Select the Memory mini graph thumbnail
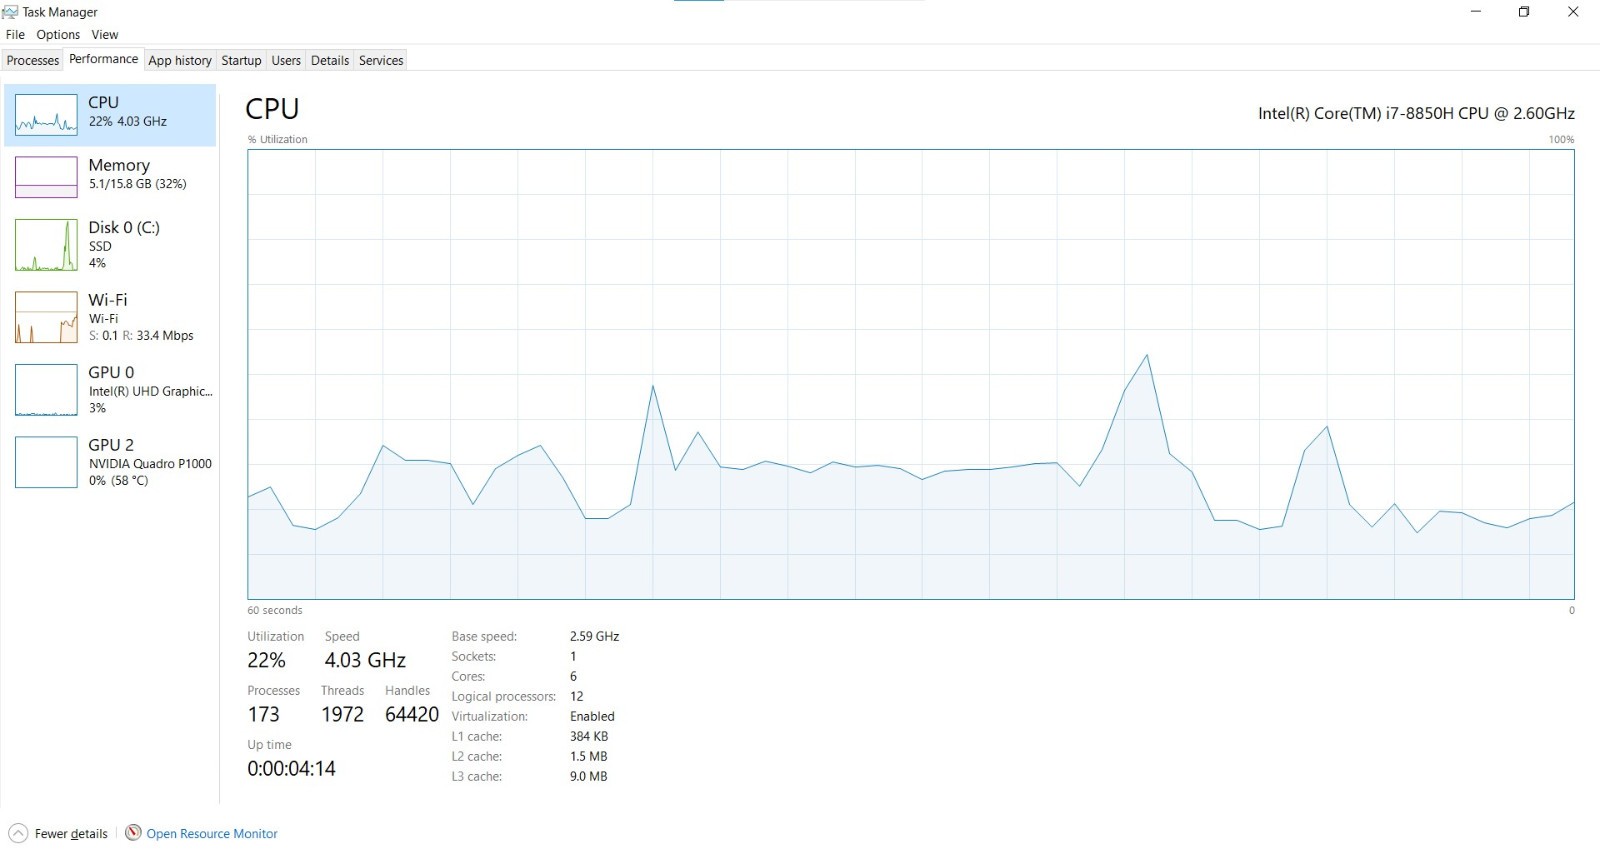Image resolution: width=1600 pixels, height=858 pixels. coord(46,177)
